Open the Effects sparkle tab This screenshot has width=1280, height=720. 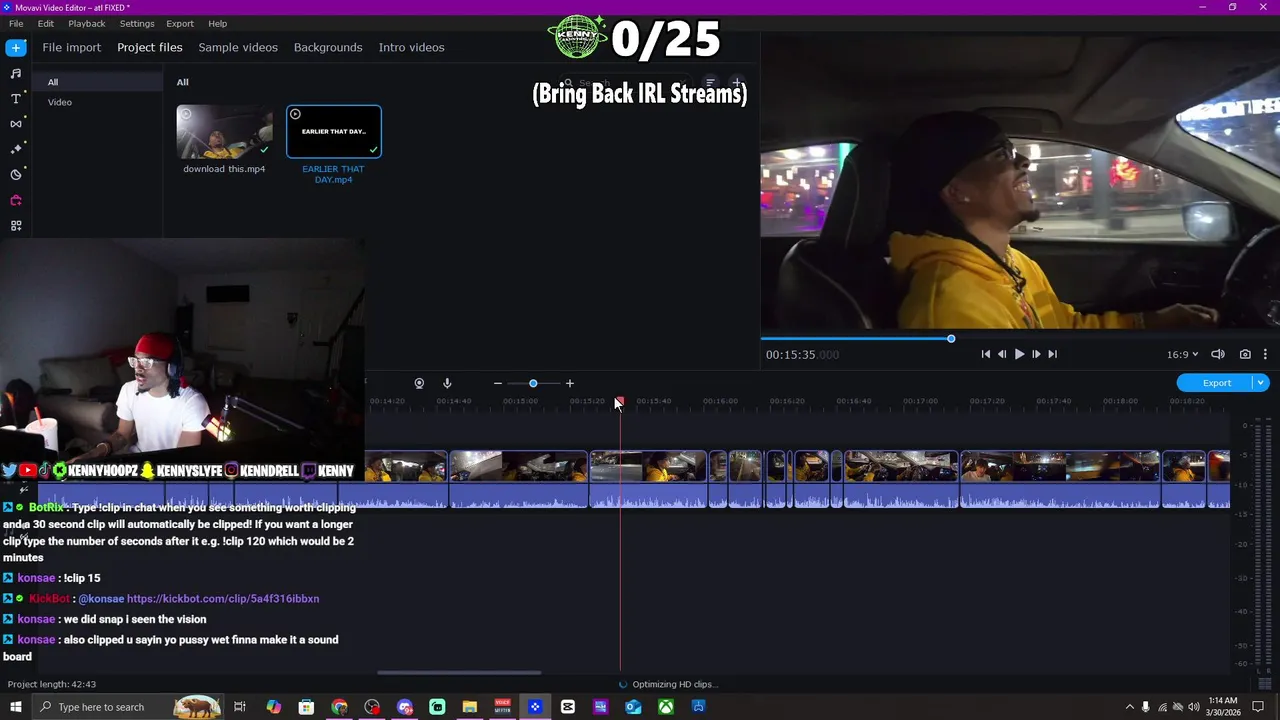click(16, 149)
